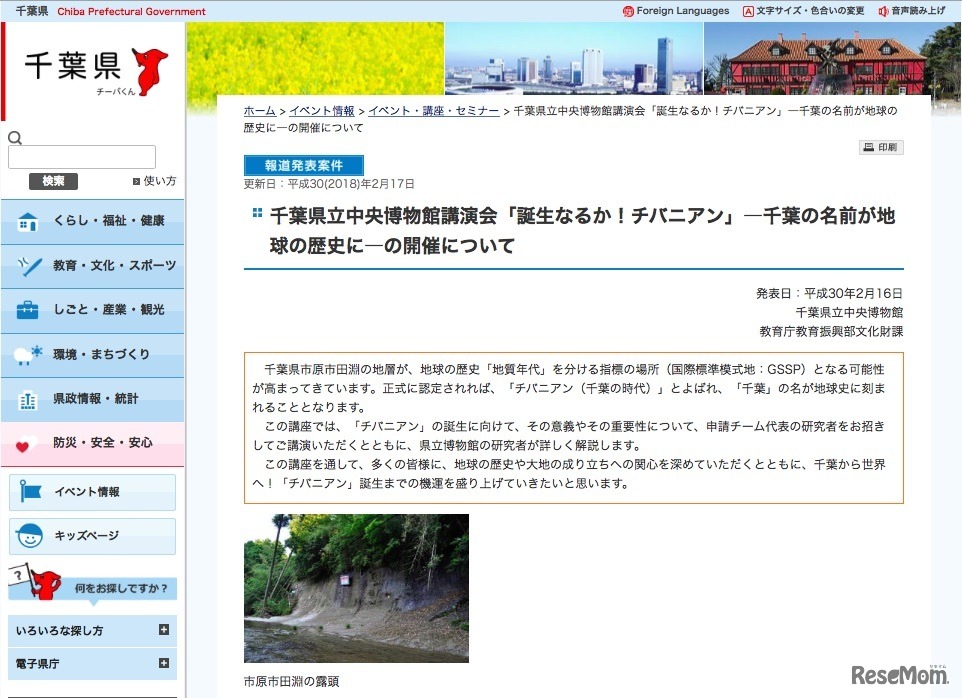This screenshot has height=698, width=962.
Task: Click the globe icon for Foreign Languages
Action: coord(629,11)
